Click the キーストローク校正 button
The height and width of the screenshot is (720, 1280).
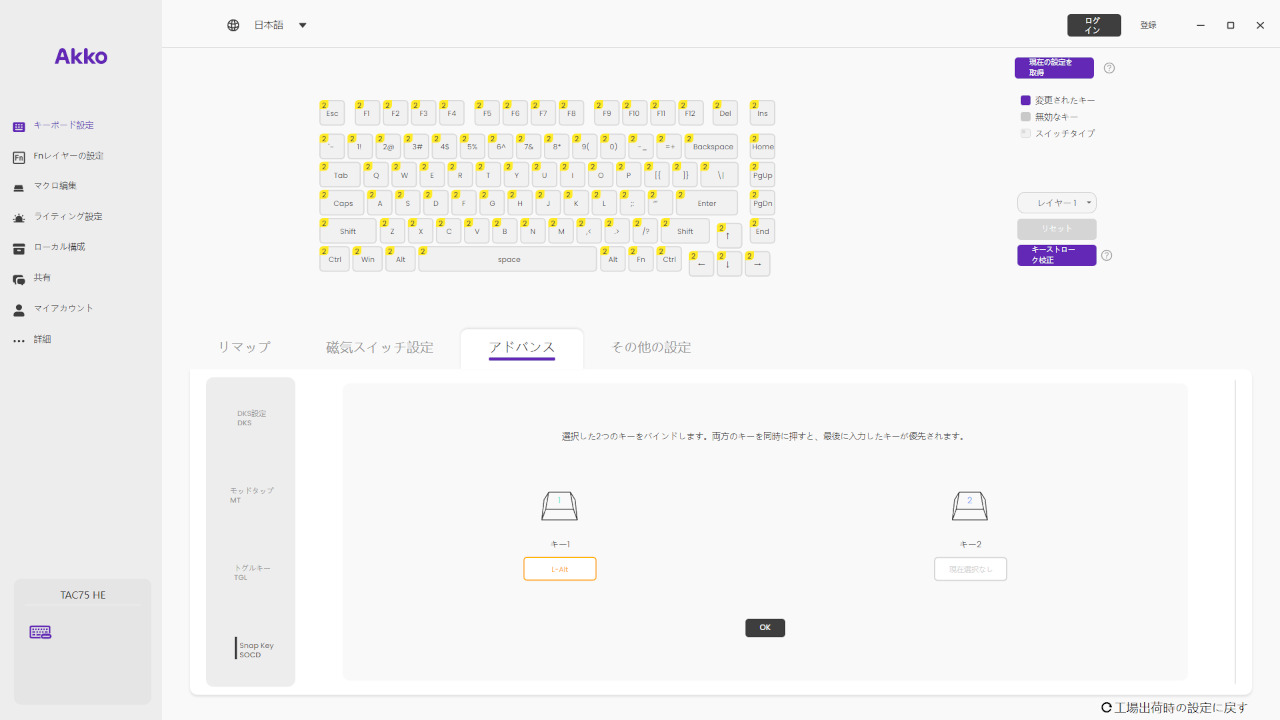coord(1056,256)
